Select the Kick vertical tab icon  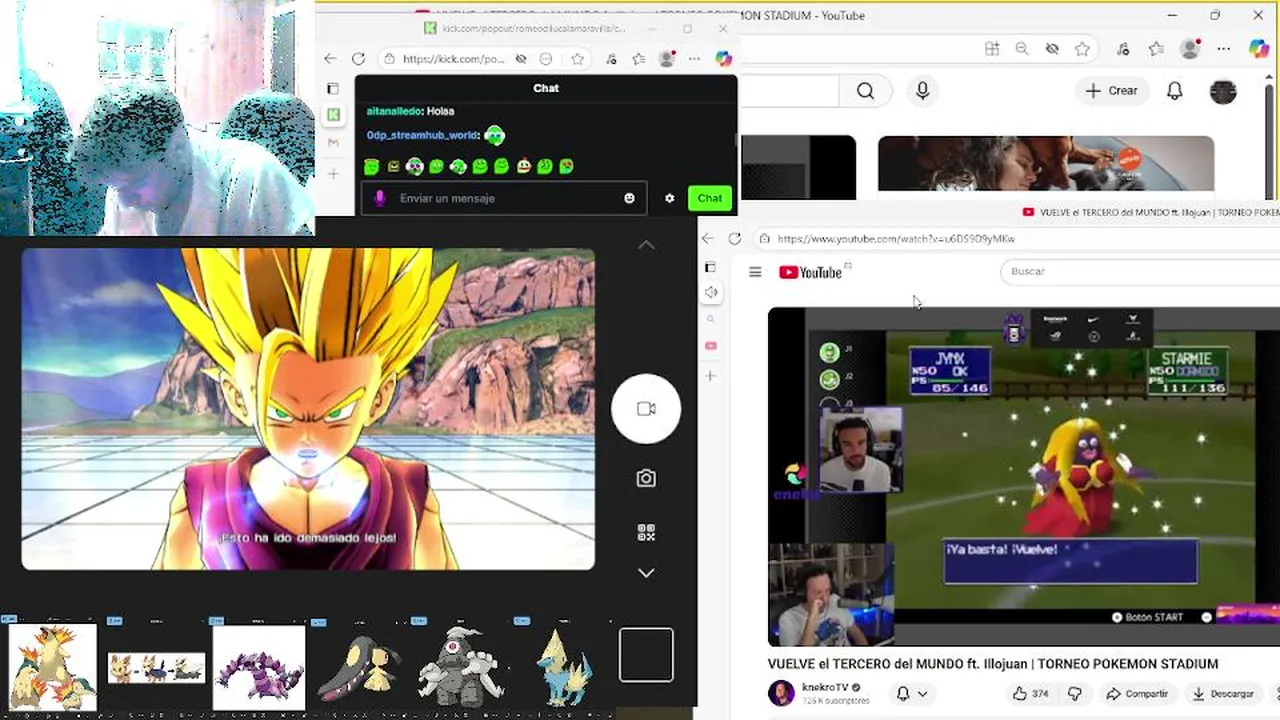click(x=333, y=115)
